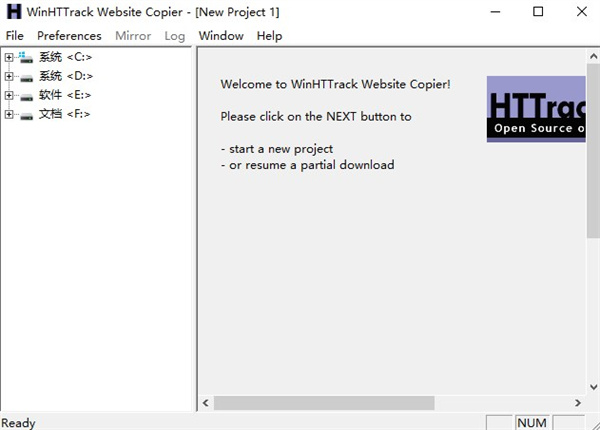Open the Window menu
Screen dimensions: 600x430
coord(221,36)
